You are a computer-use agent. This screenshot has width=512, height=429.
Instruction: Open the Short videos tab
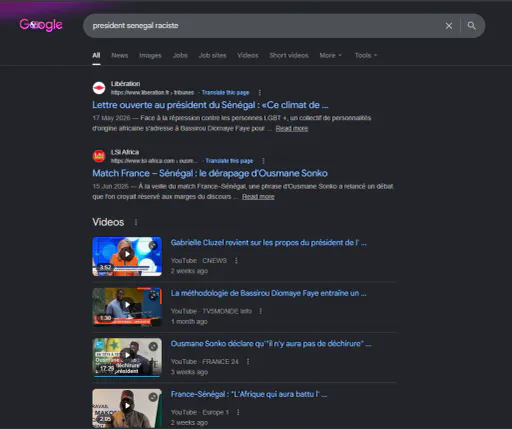[289, 55]
